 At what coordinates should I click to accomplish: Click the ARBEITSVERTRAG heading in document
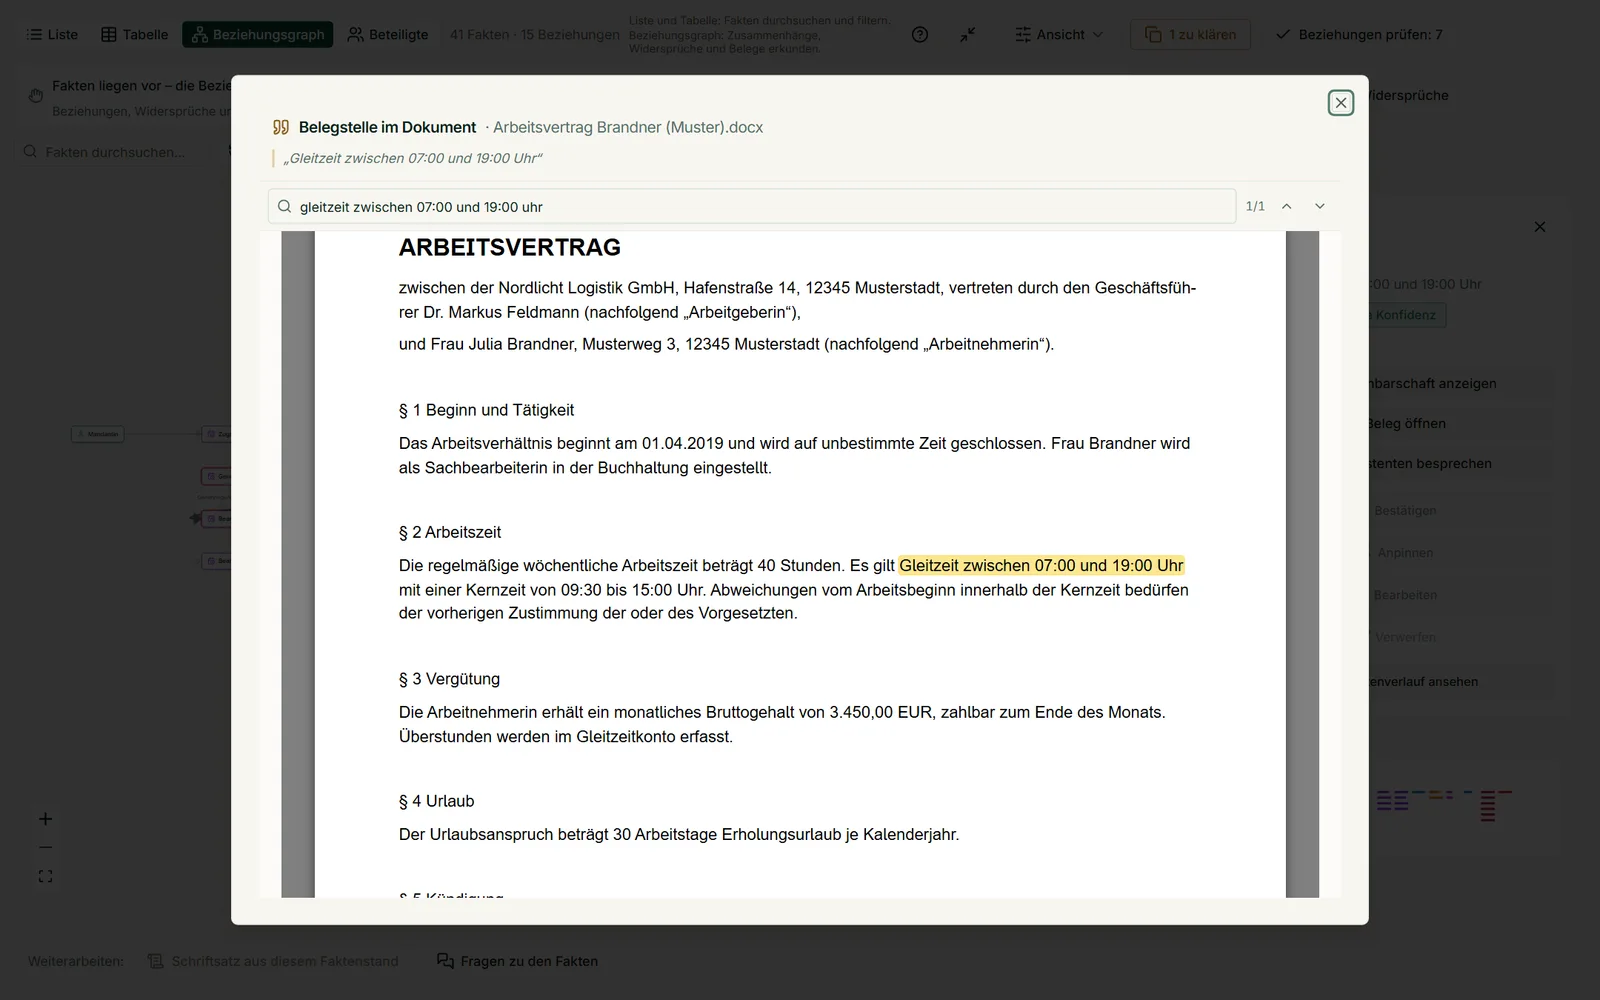[x=510, y=247]
